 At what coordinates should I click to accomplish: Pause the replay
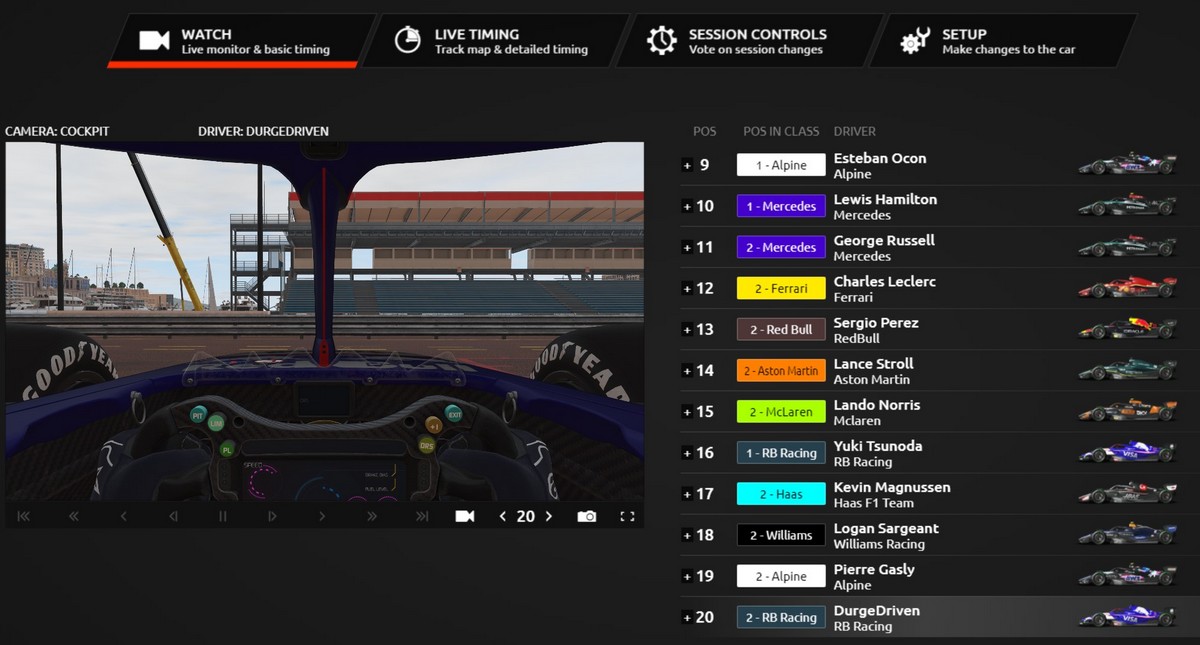pyautogui.click(x=223, y=516)
